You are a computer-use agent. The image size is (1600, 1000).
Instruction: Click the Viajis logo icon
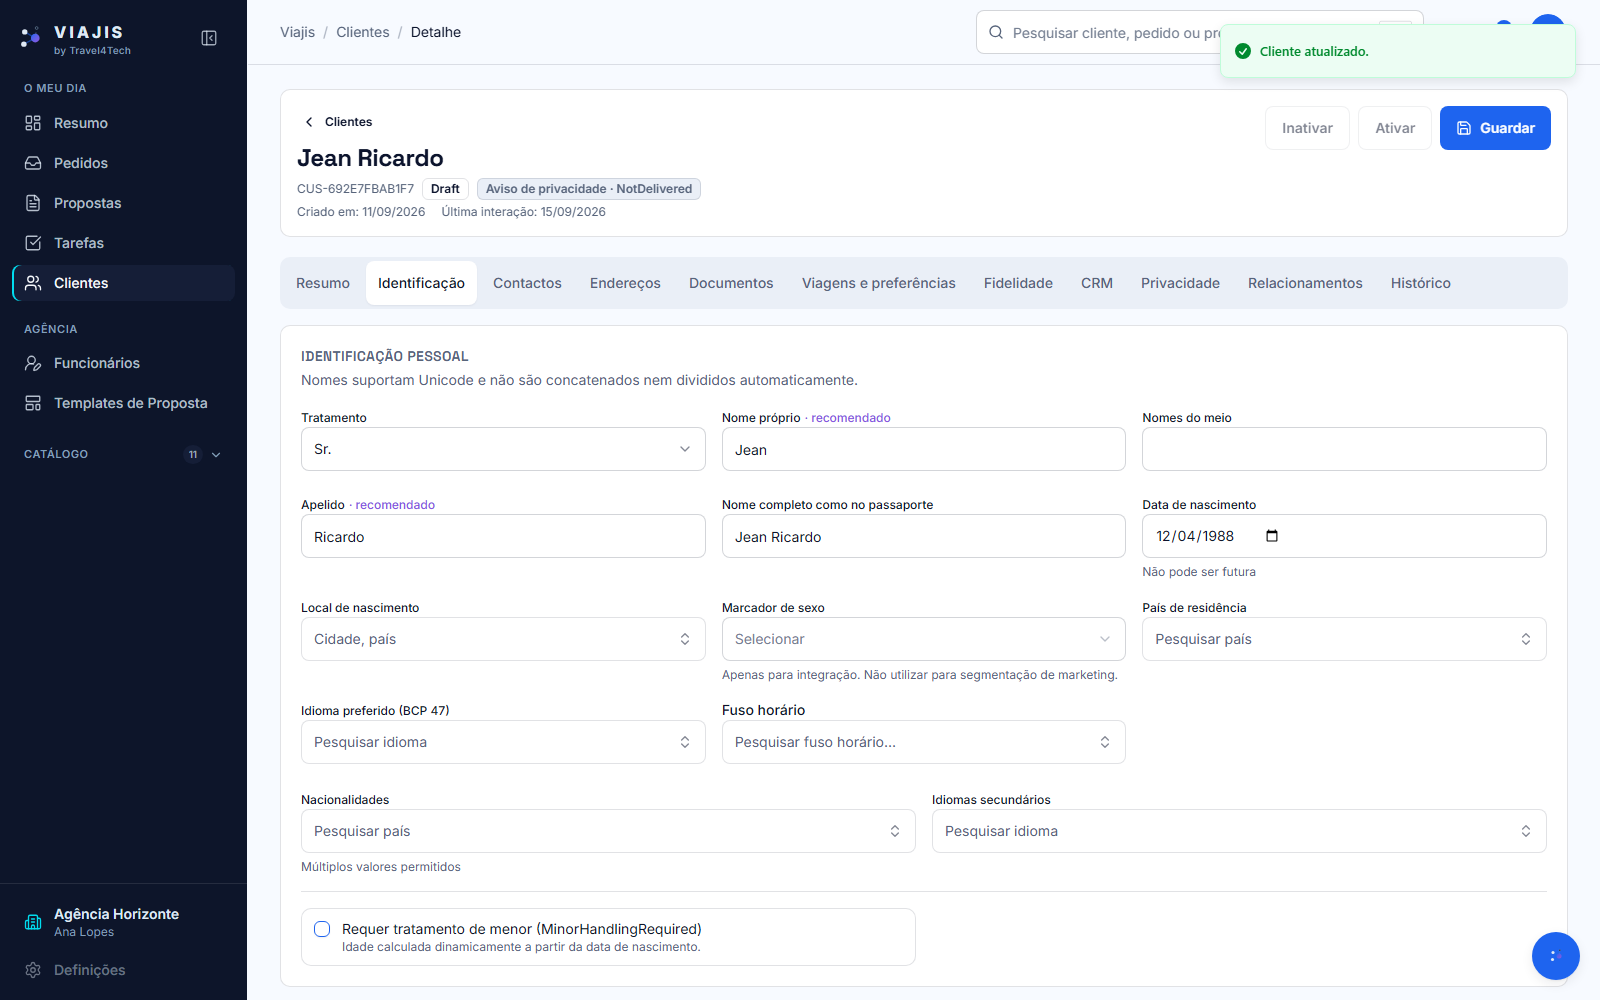coord(31,38)
